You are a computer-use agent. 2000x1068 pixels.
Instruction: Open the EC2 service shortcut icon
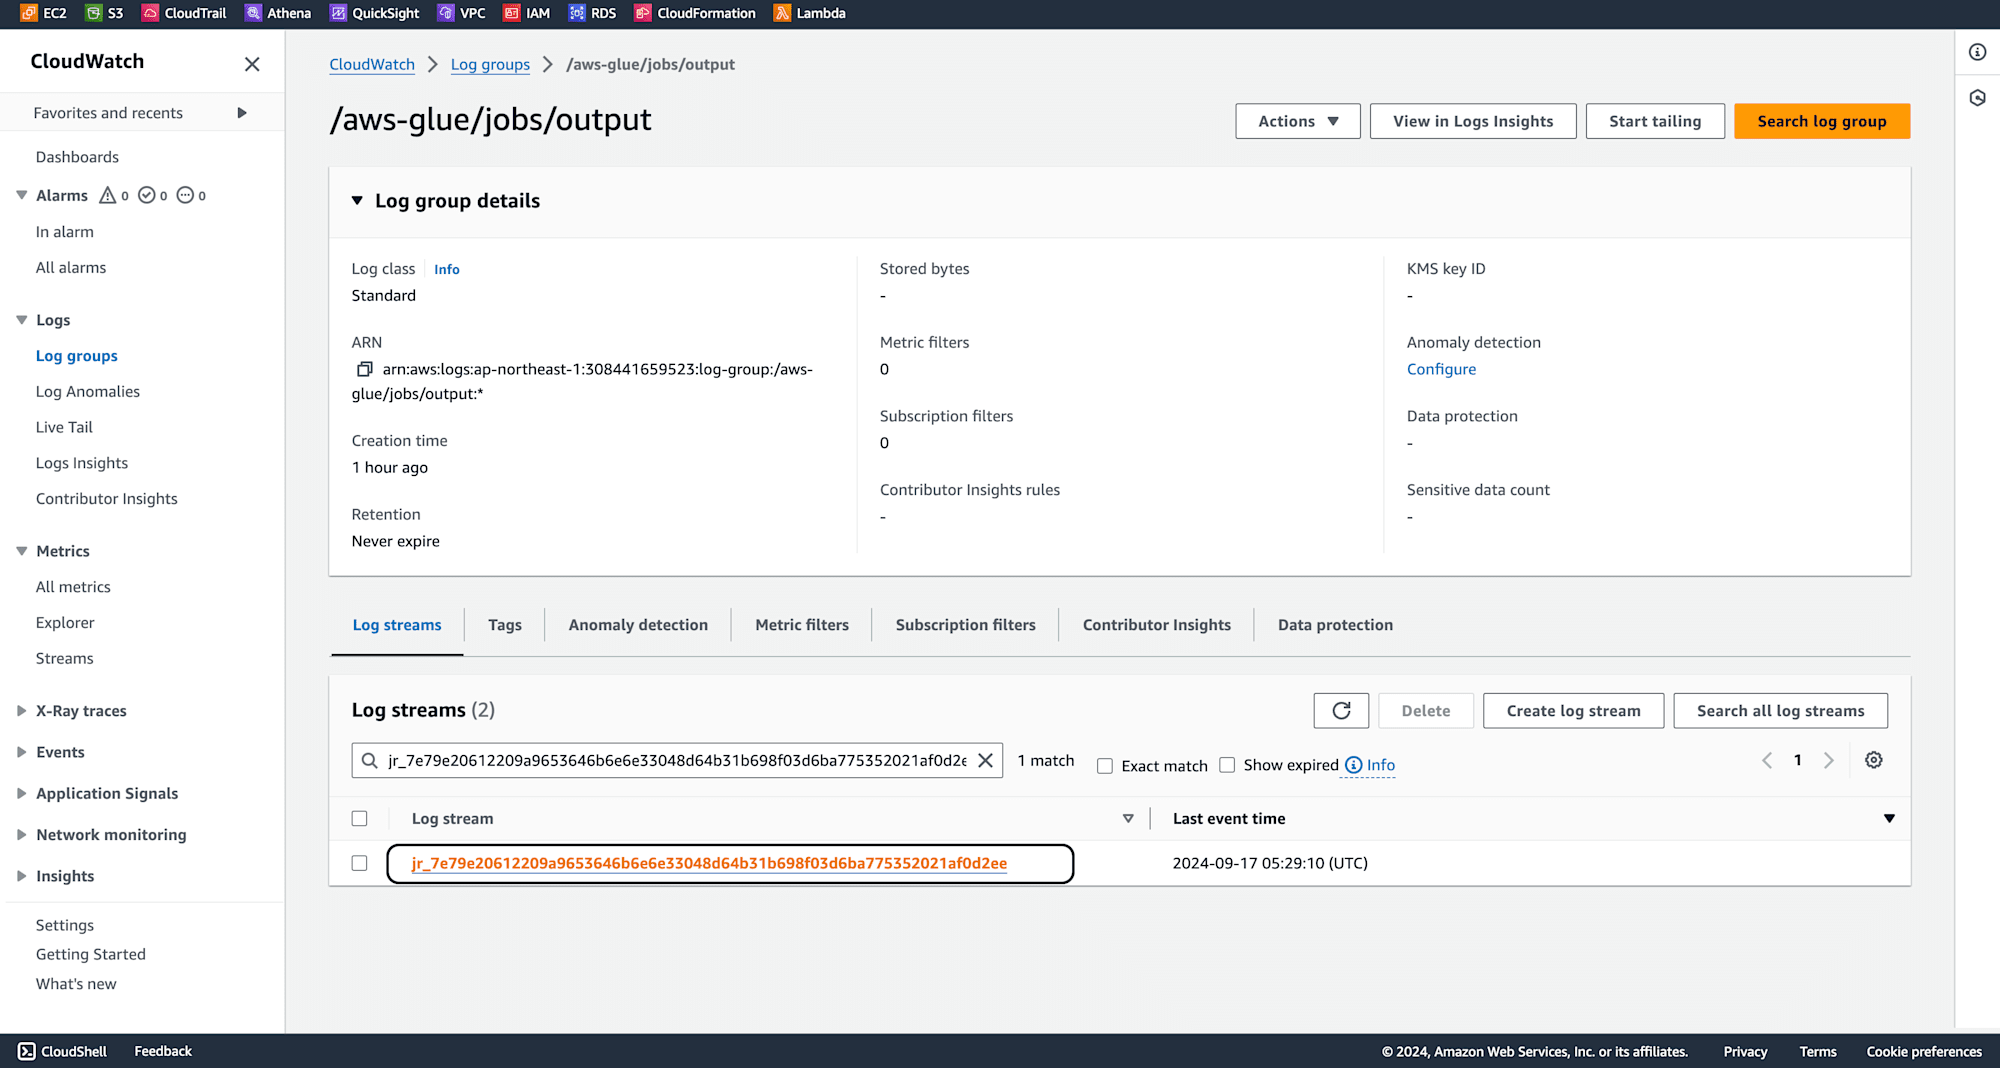[29, 13]
